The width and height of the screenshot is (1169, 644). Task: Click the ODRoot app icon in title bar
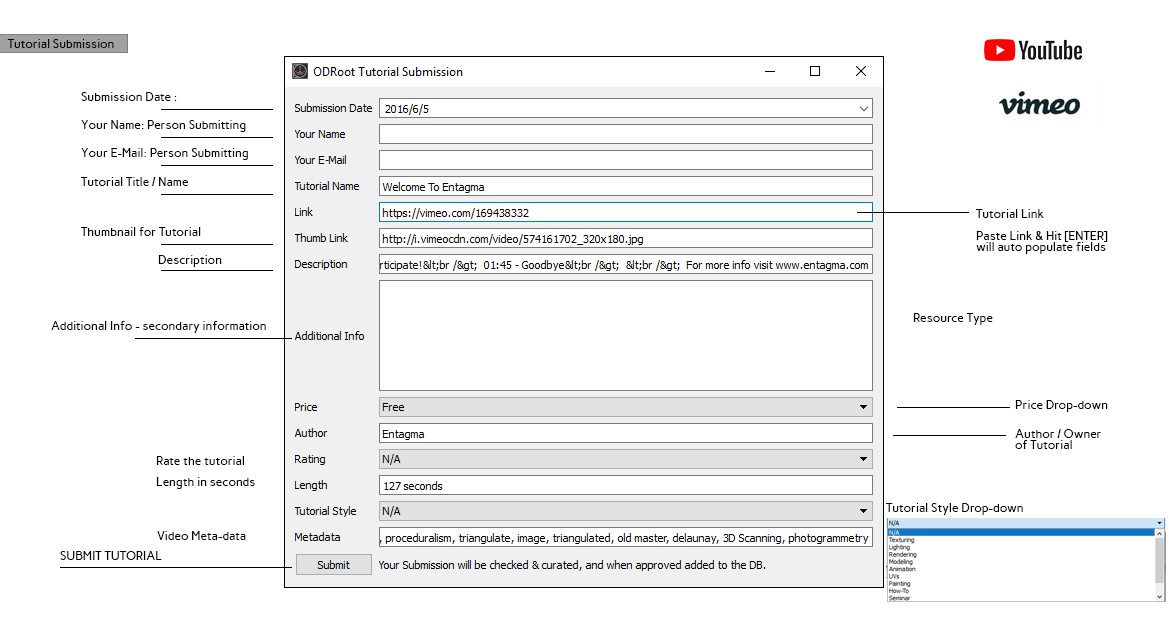(x=300, y=72)
